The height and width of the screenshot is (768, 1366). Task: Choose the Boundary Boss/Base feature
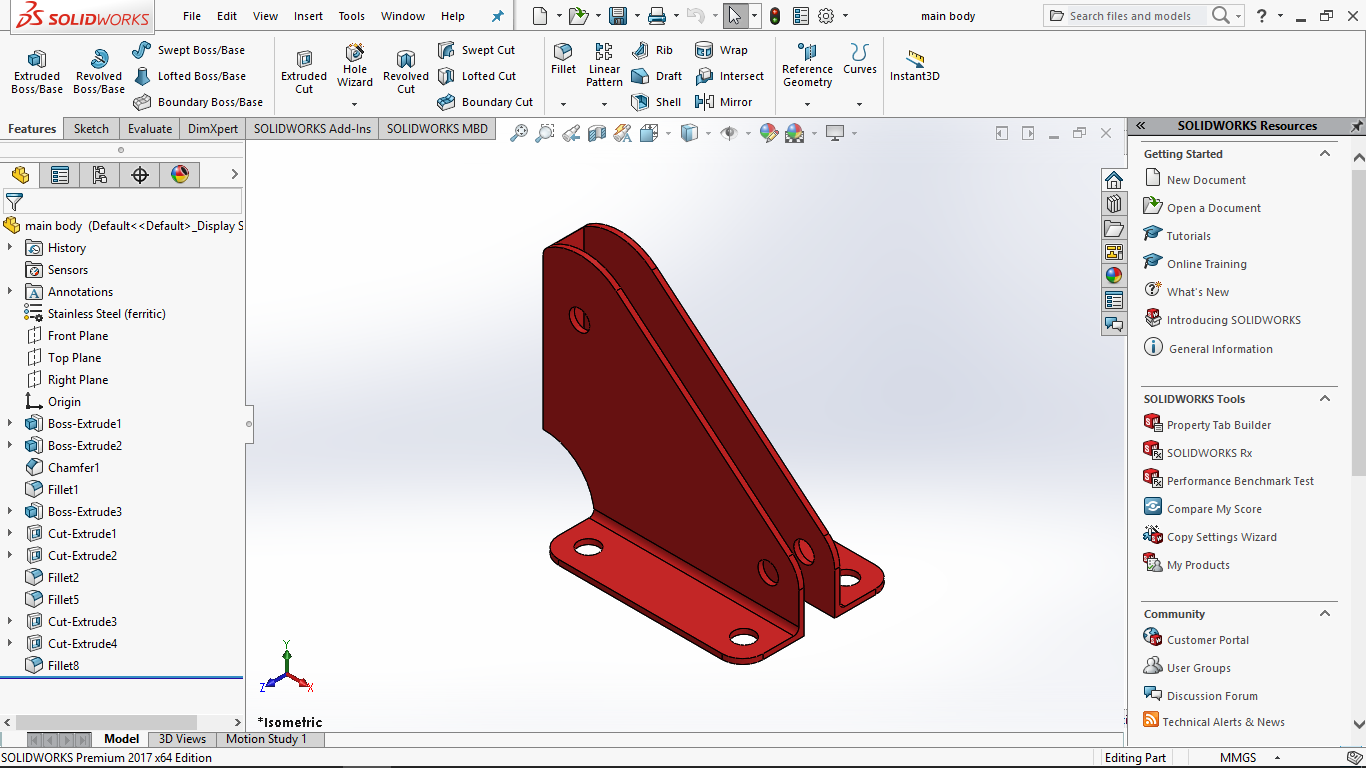[x=197, y=102]
